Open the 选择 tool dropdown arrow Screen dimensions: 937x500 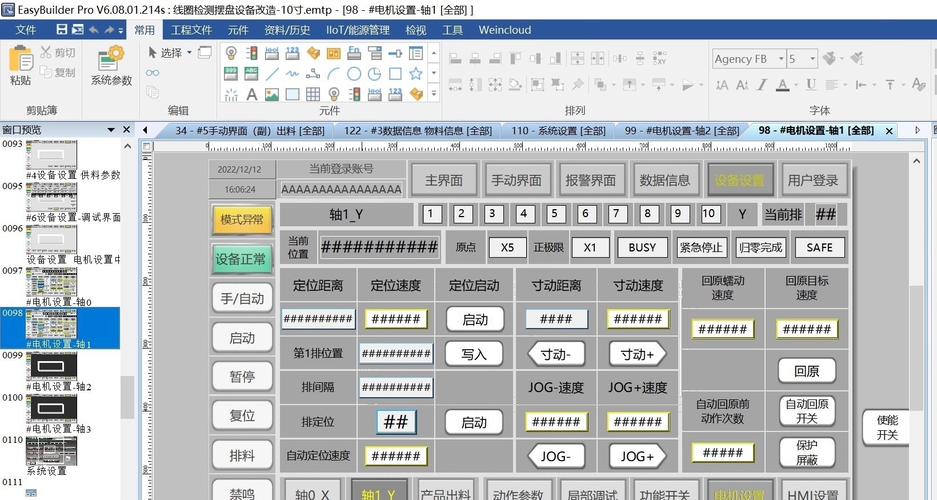tap(189, 53)
